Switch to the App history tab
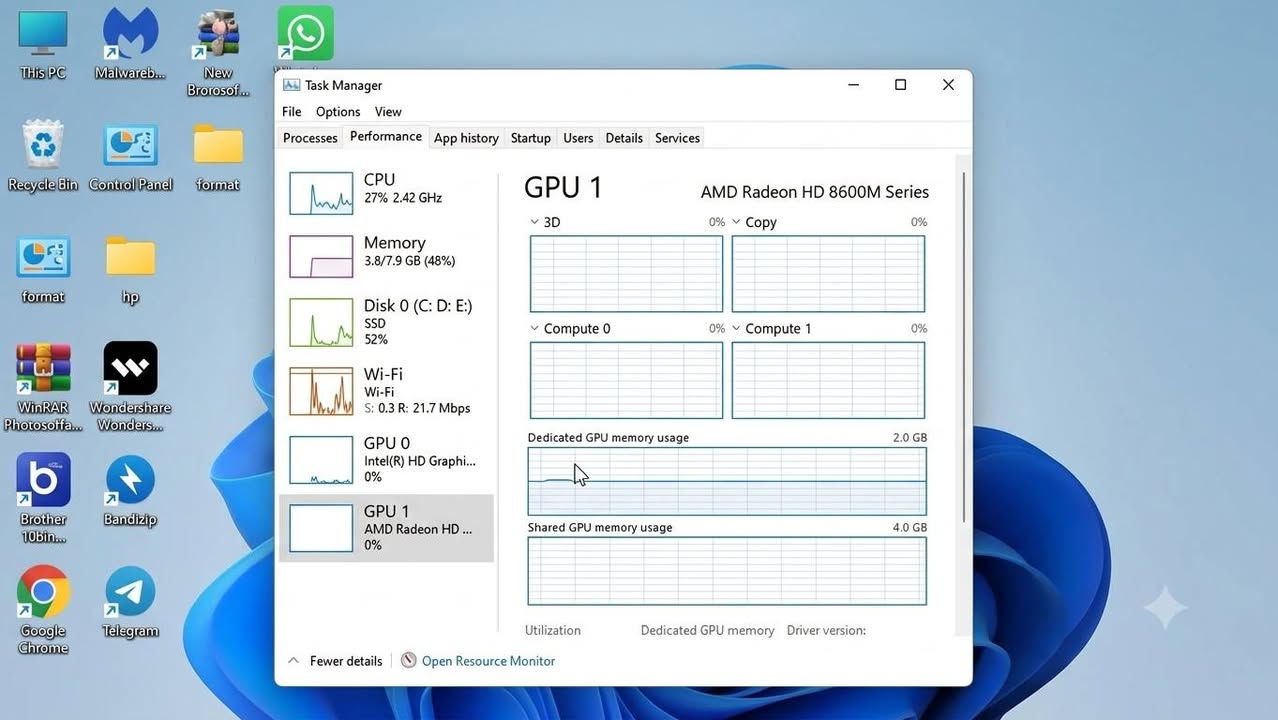Viewport: 1278px width, 720px height. (x=466, y=138)
